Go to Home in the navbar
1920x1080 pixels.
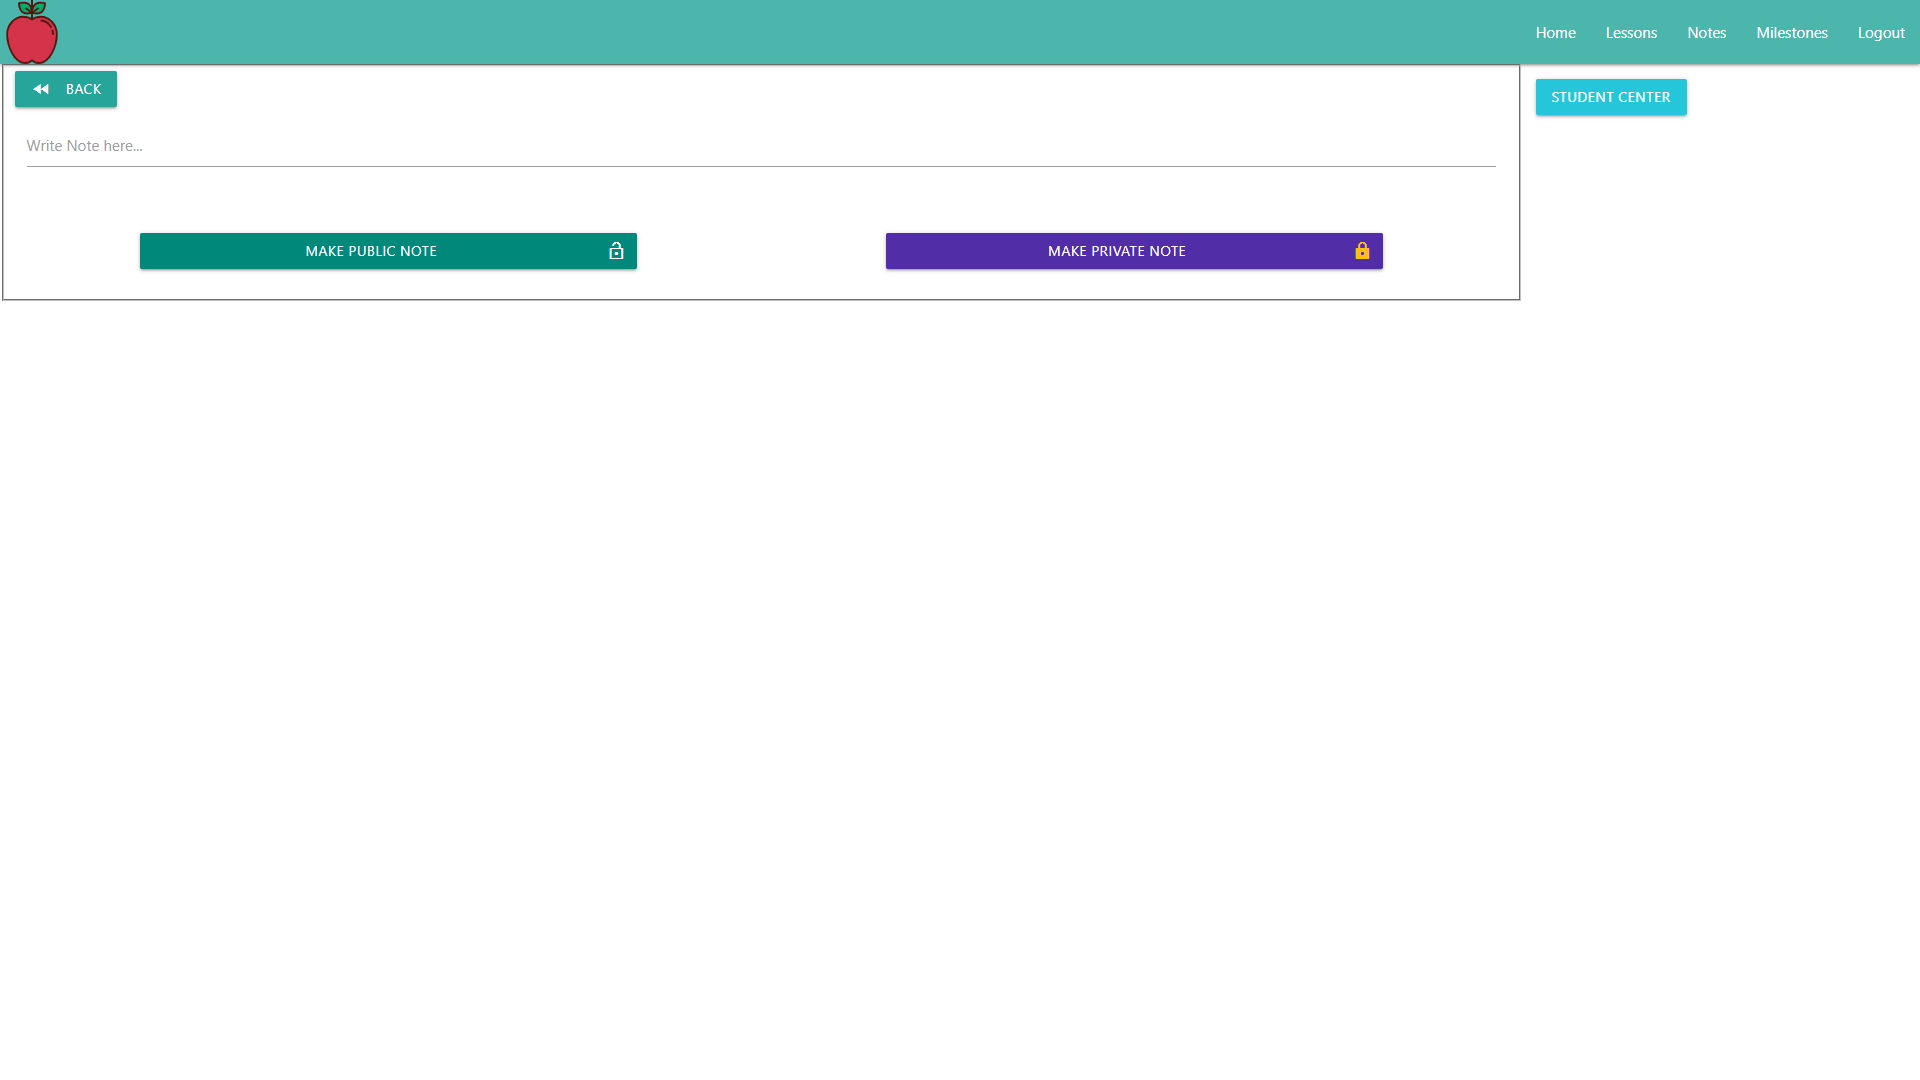[1555, 33]
